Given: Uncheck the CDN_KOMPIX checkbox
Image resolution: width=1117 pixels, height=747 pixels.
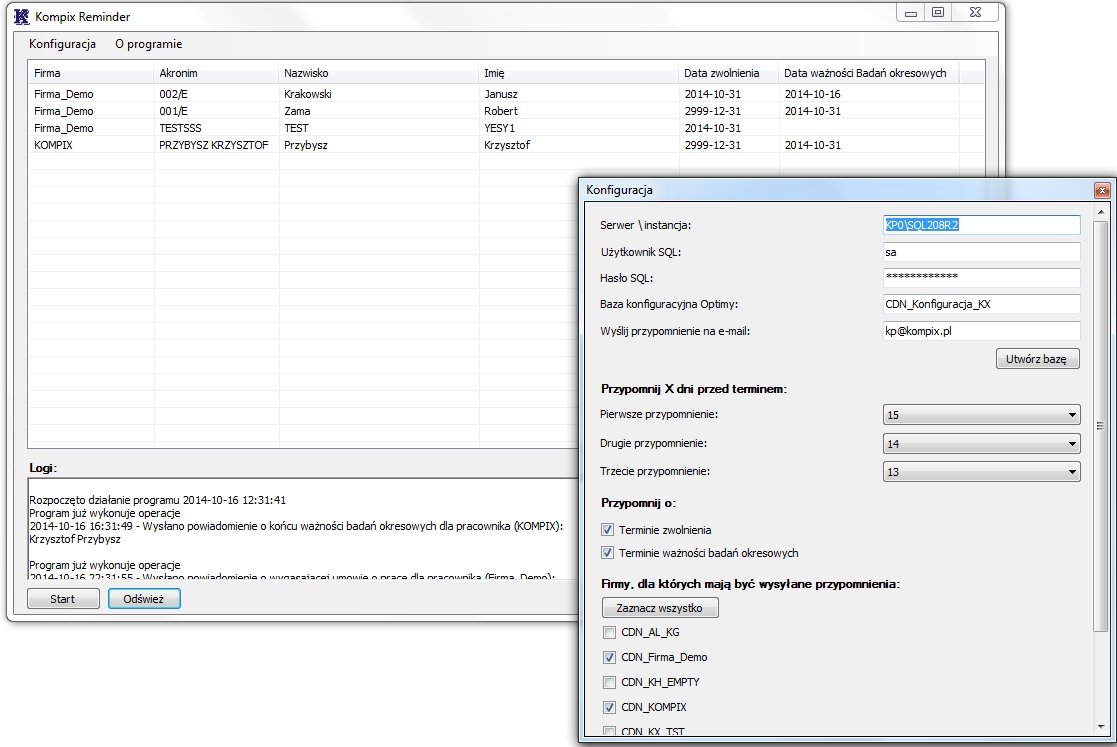Looking at the screenshot, I should (x=609, y=707).
